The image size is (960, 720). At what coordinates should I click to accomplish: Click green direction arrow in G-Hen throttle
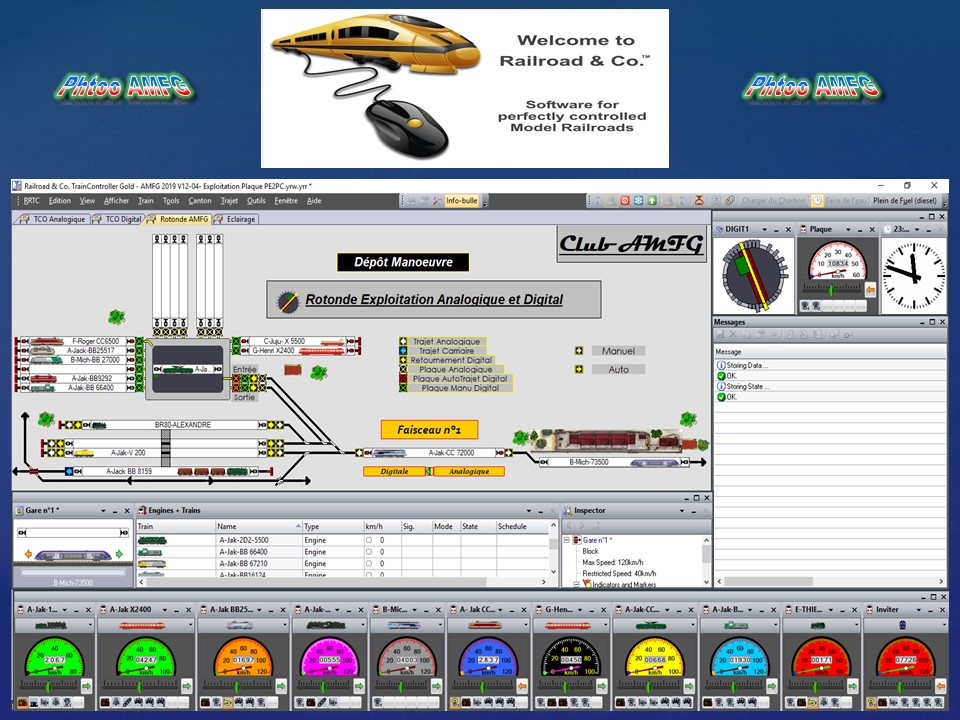coord(601,686)
